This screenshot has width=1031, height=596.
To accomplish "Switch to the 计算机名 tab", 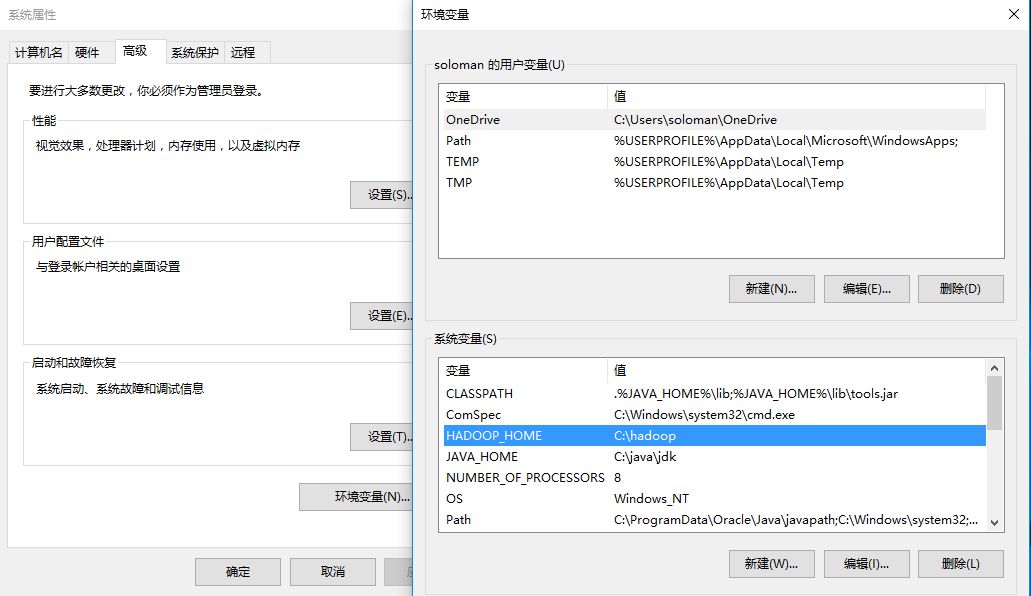I will 39,53.
